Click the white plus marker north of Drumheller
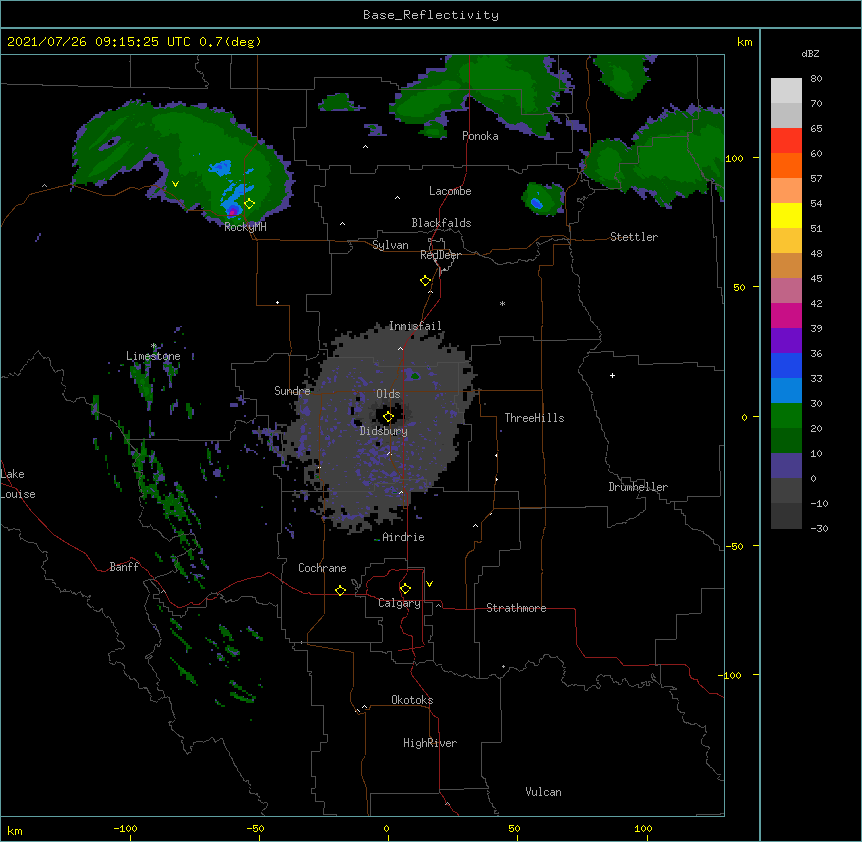Viewport: 862px width, 842px height. click(612, 375)
